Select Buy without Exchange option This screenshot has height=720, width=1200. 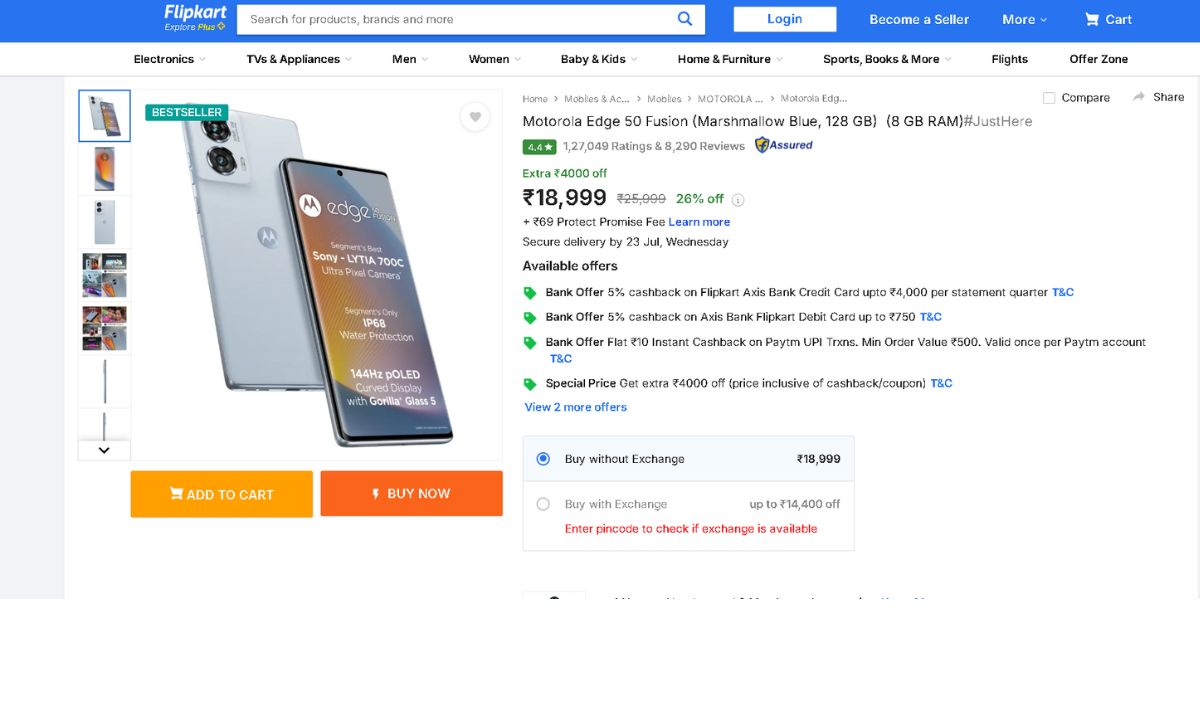pos(543,459)
